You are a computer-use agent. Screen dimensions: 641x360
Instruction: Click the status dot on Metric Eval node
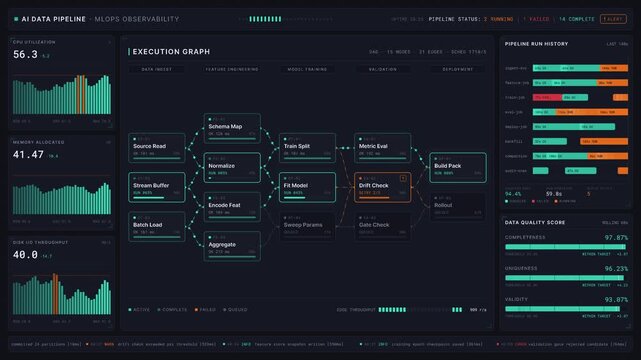pos(361,139)
